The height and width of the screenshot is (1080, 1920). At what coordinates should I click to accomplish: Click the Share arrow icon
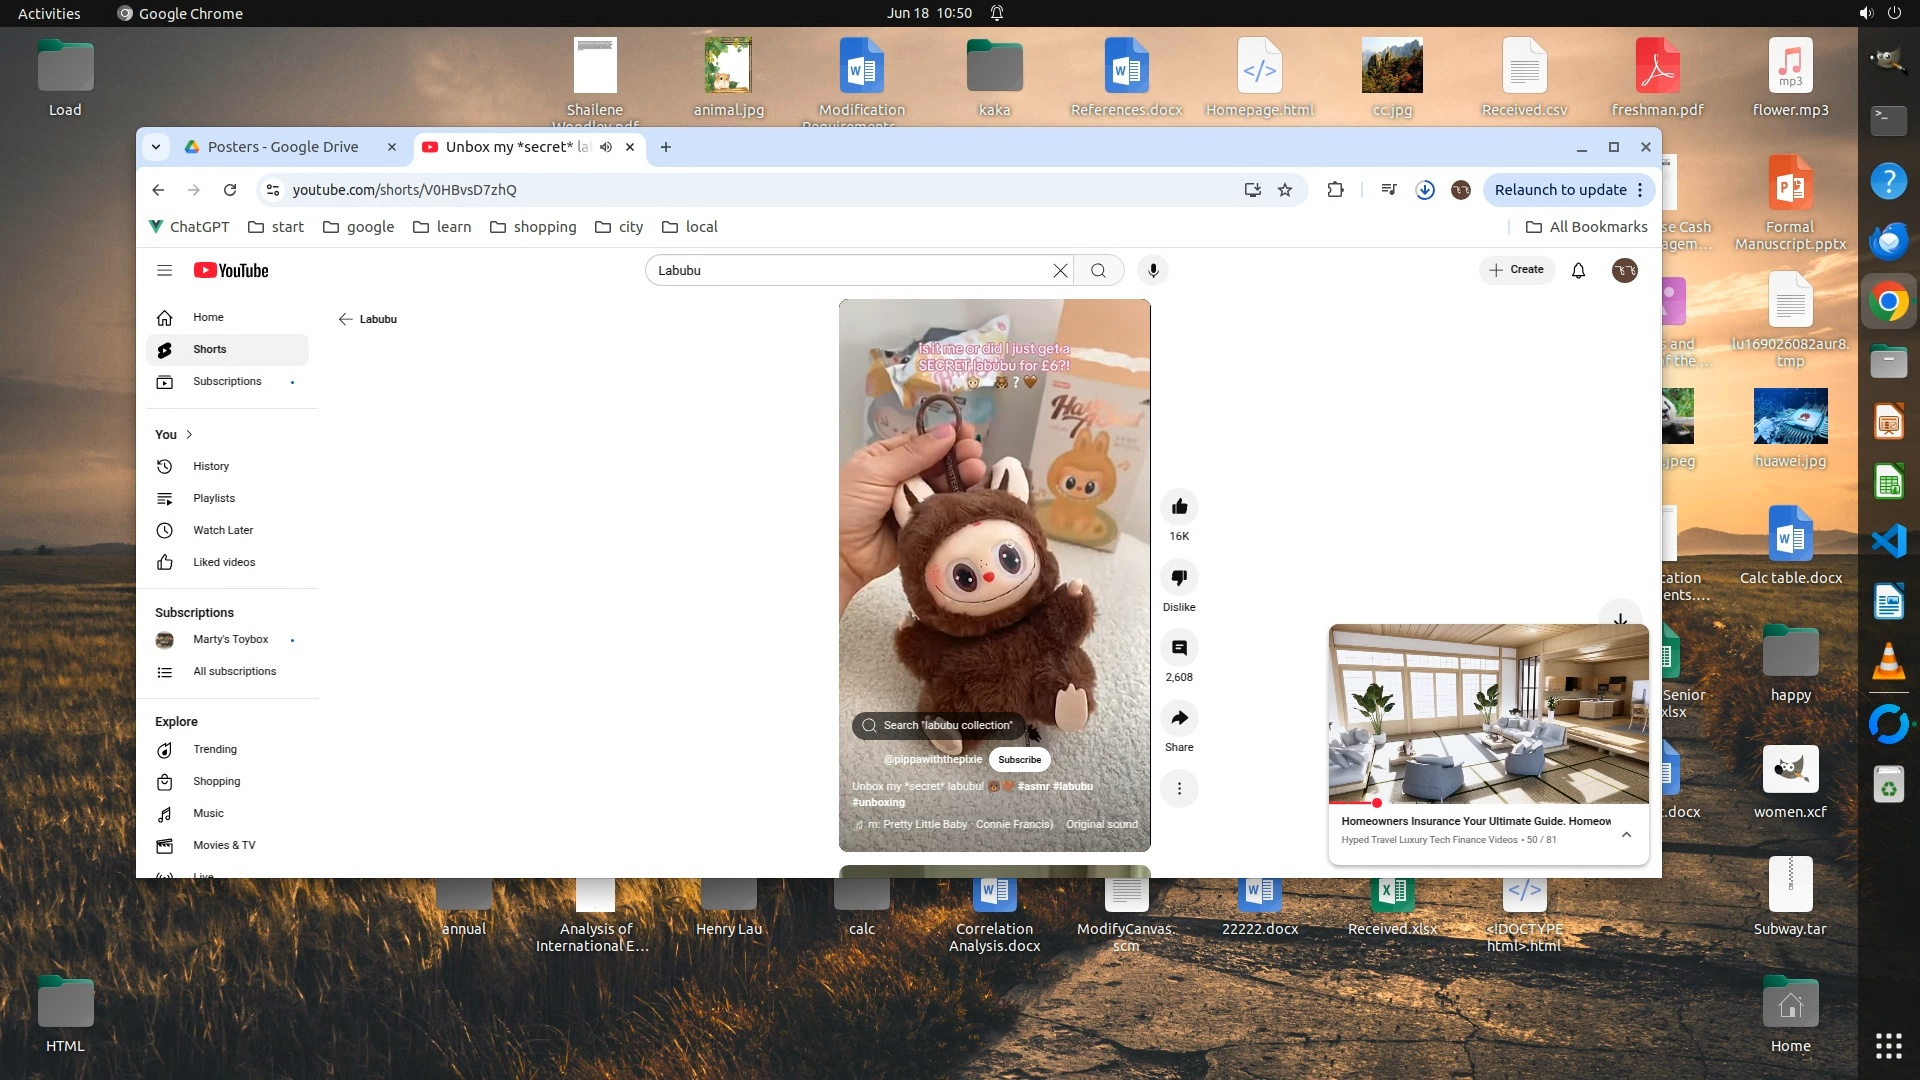[1179, 718]
